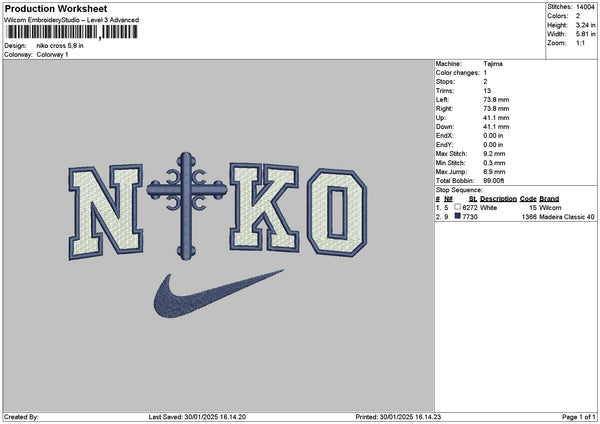Click the barcode under the worksheet title
The width and height of the screenshot is (600, 424).
(72, 32)
